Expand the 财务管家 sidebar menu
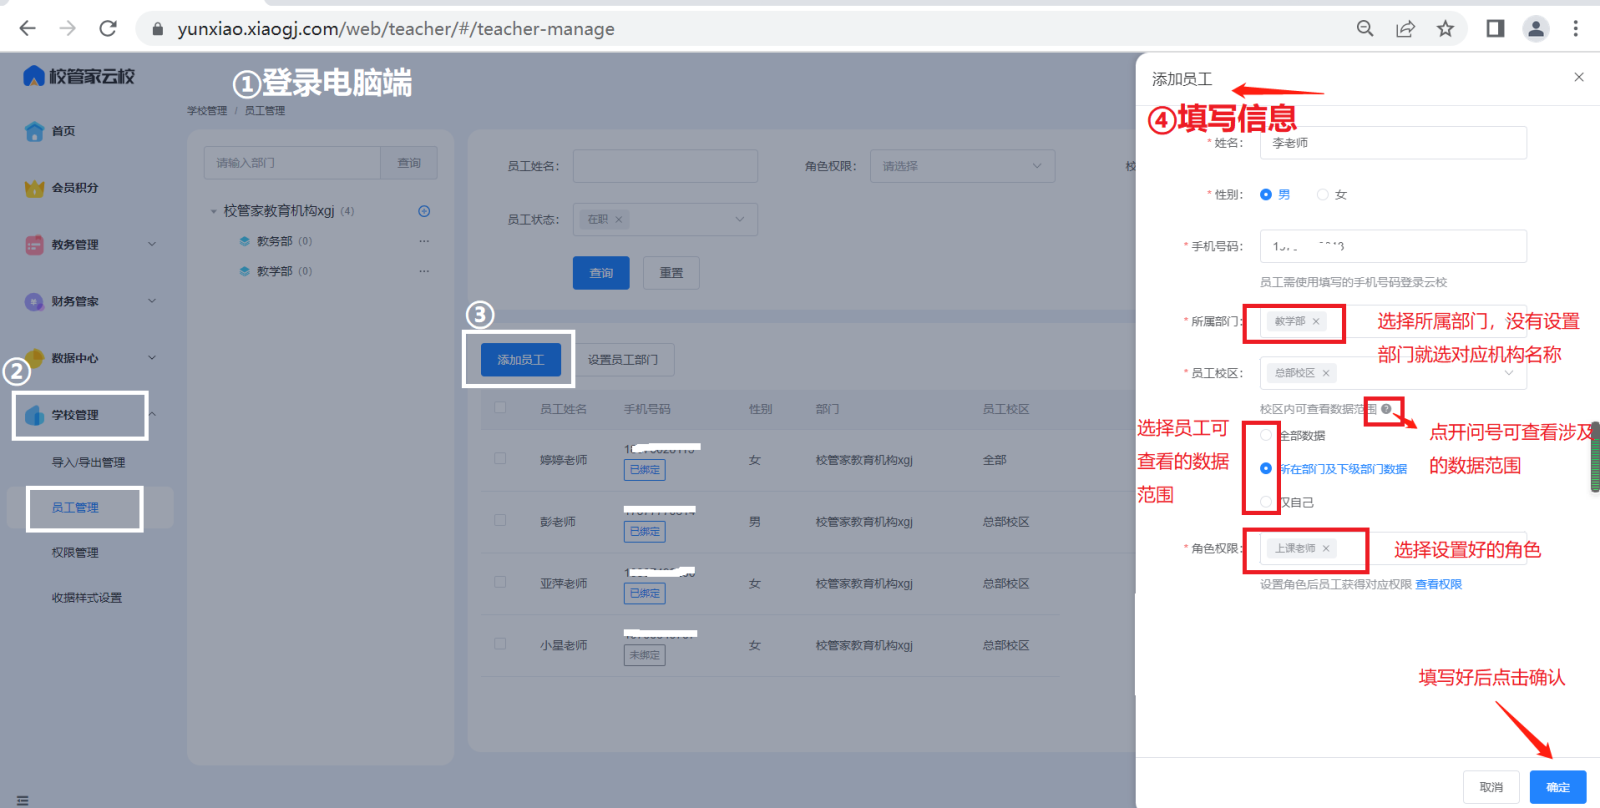1600x808 pixels. click(x=152, y=301)
